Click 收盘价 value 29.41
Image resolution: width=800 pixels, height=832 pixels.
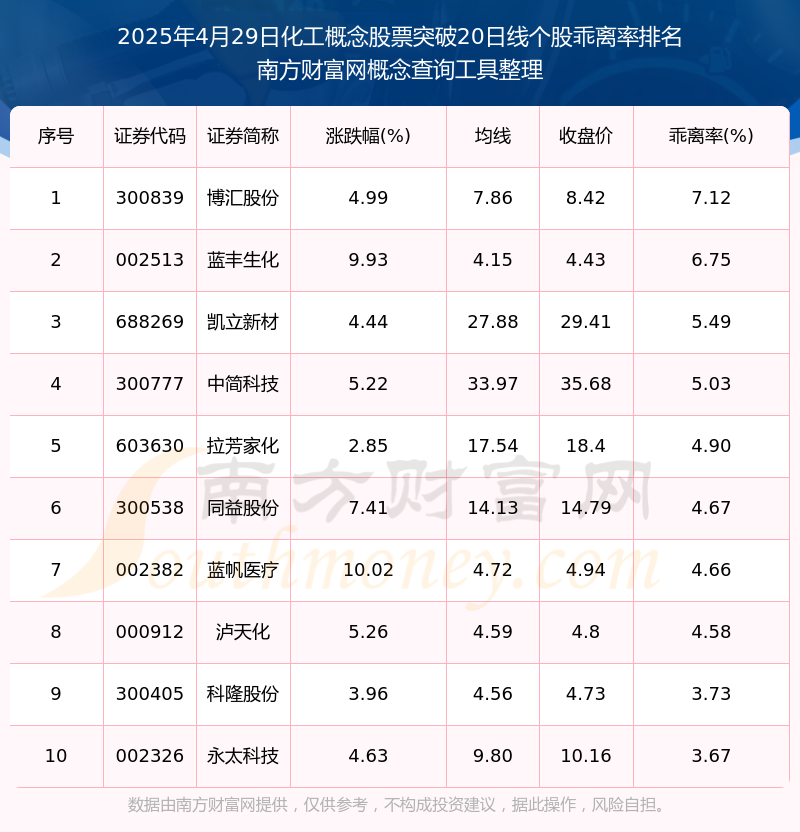[x=586, y=322]
